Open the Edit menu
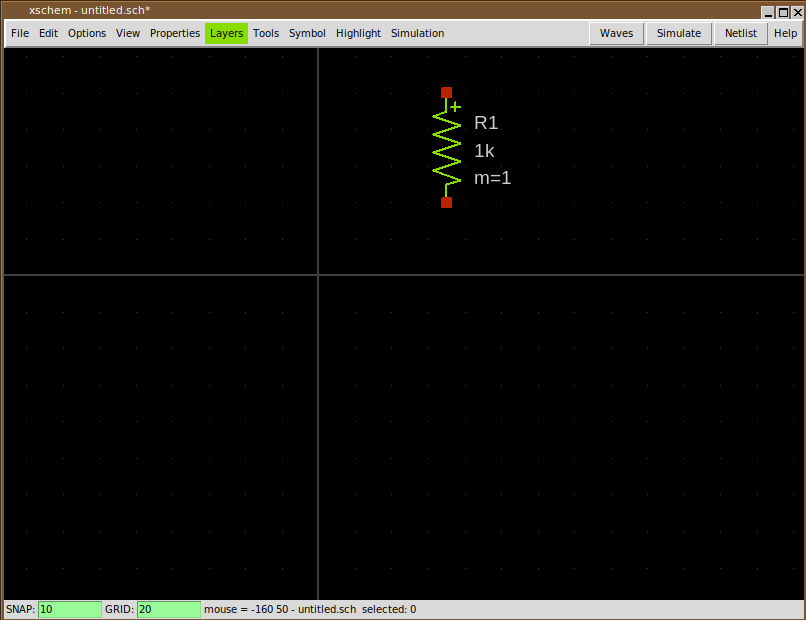The width and height of the screenshot is (806, 620). [x=48, y=33]
